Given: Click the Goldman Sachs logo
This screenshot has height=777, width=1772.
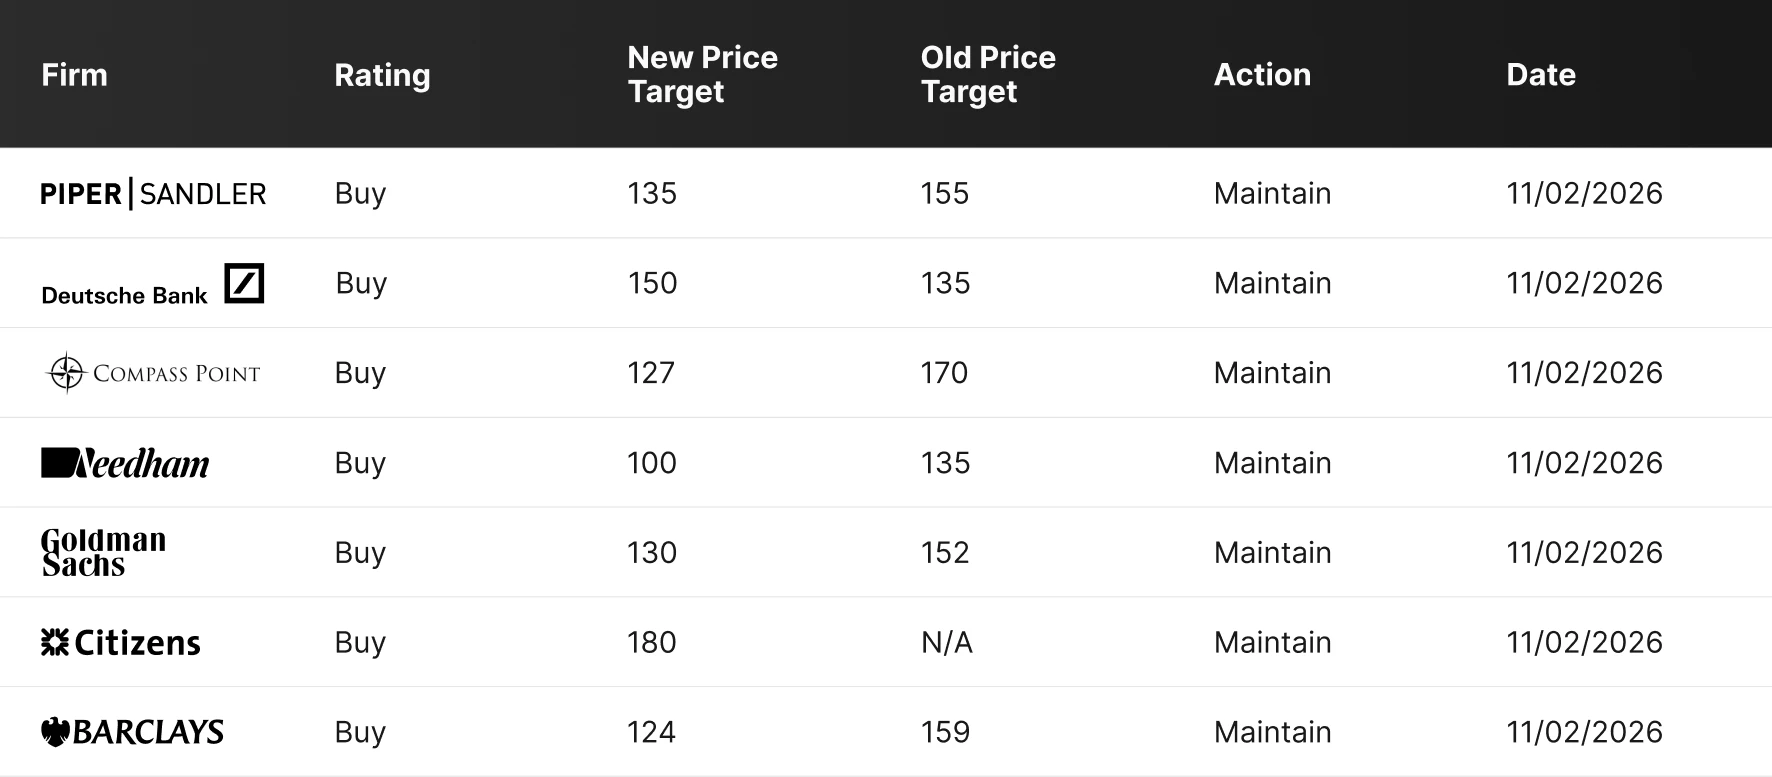Looking at the screenshot, I should (x=103, y=552).
